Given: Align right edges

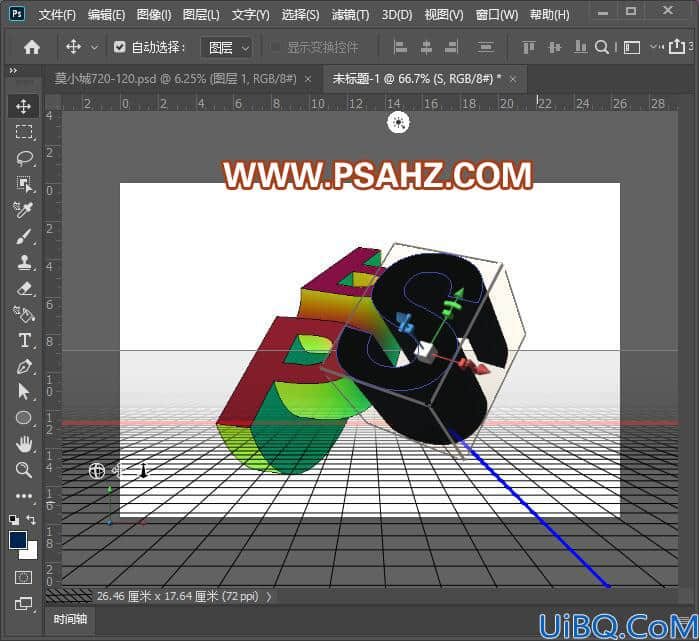Looking at the screenshot, I should pyautogui.click(x=452, y=47).
